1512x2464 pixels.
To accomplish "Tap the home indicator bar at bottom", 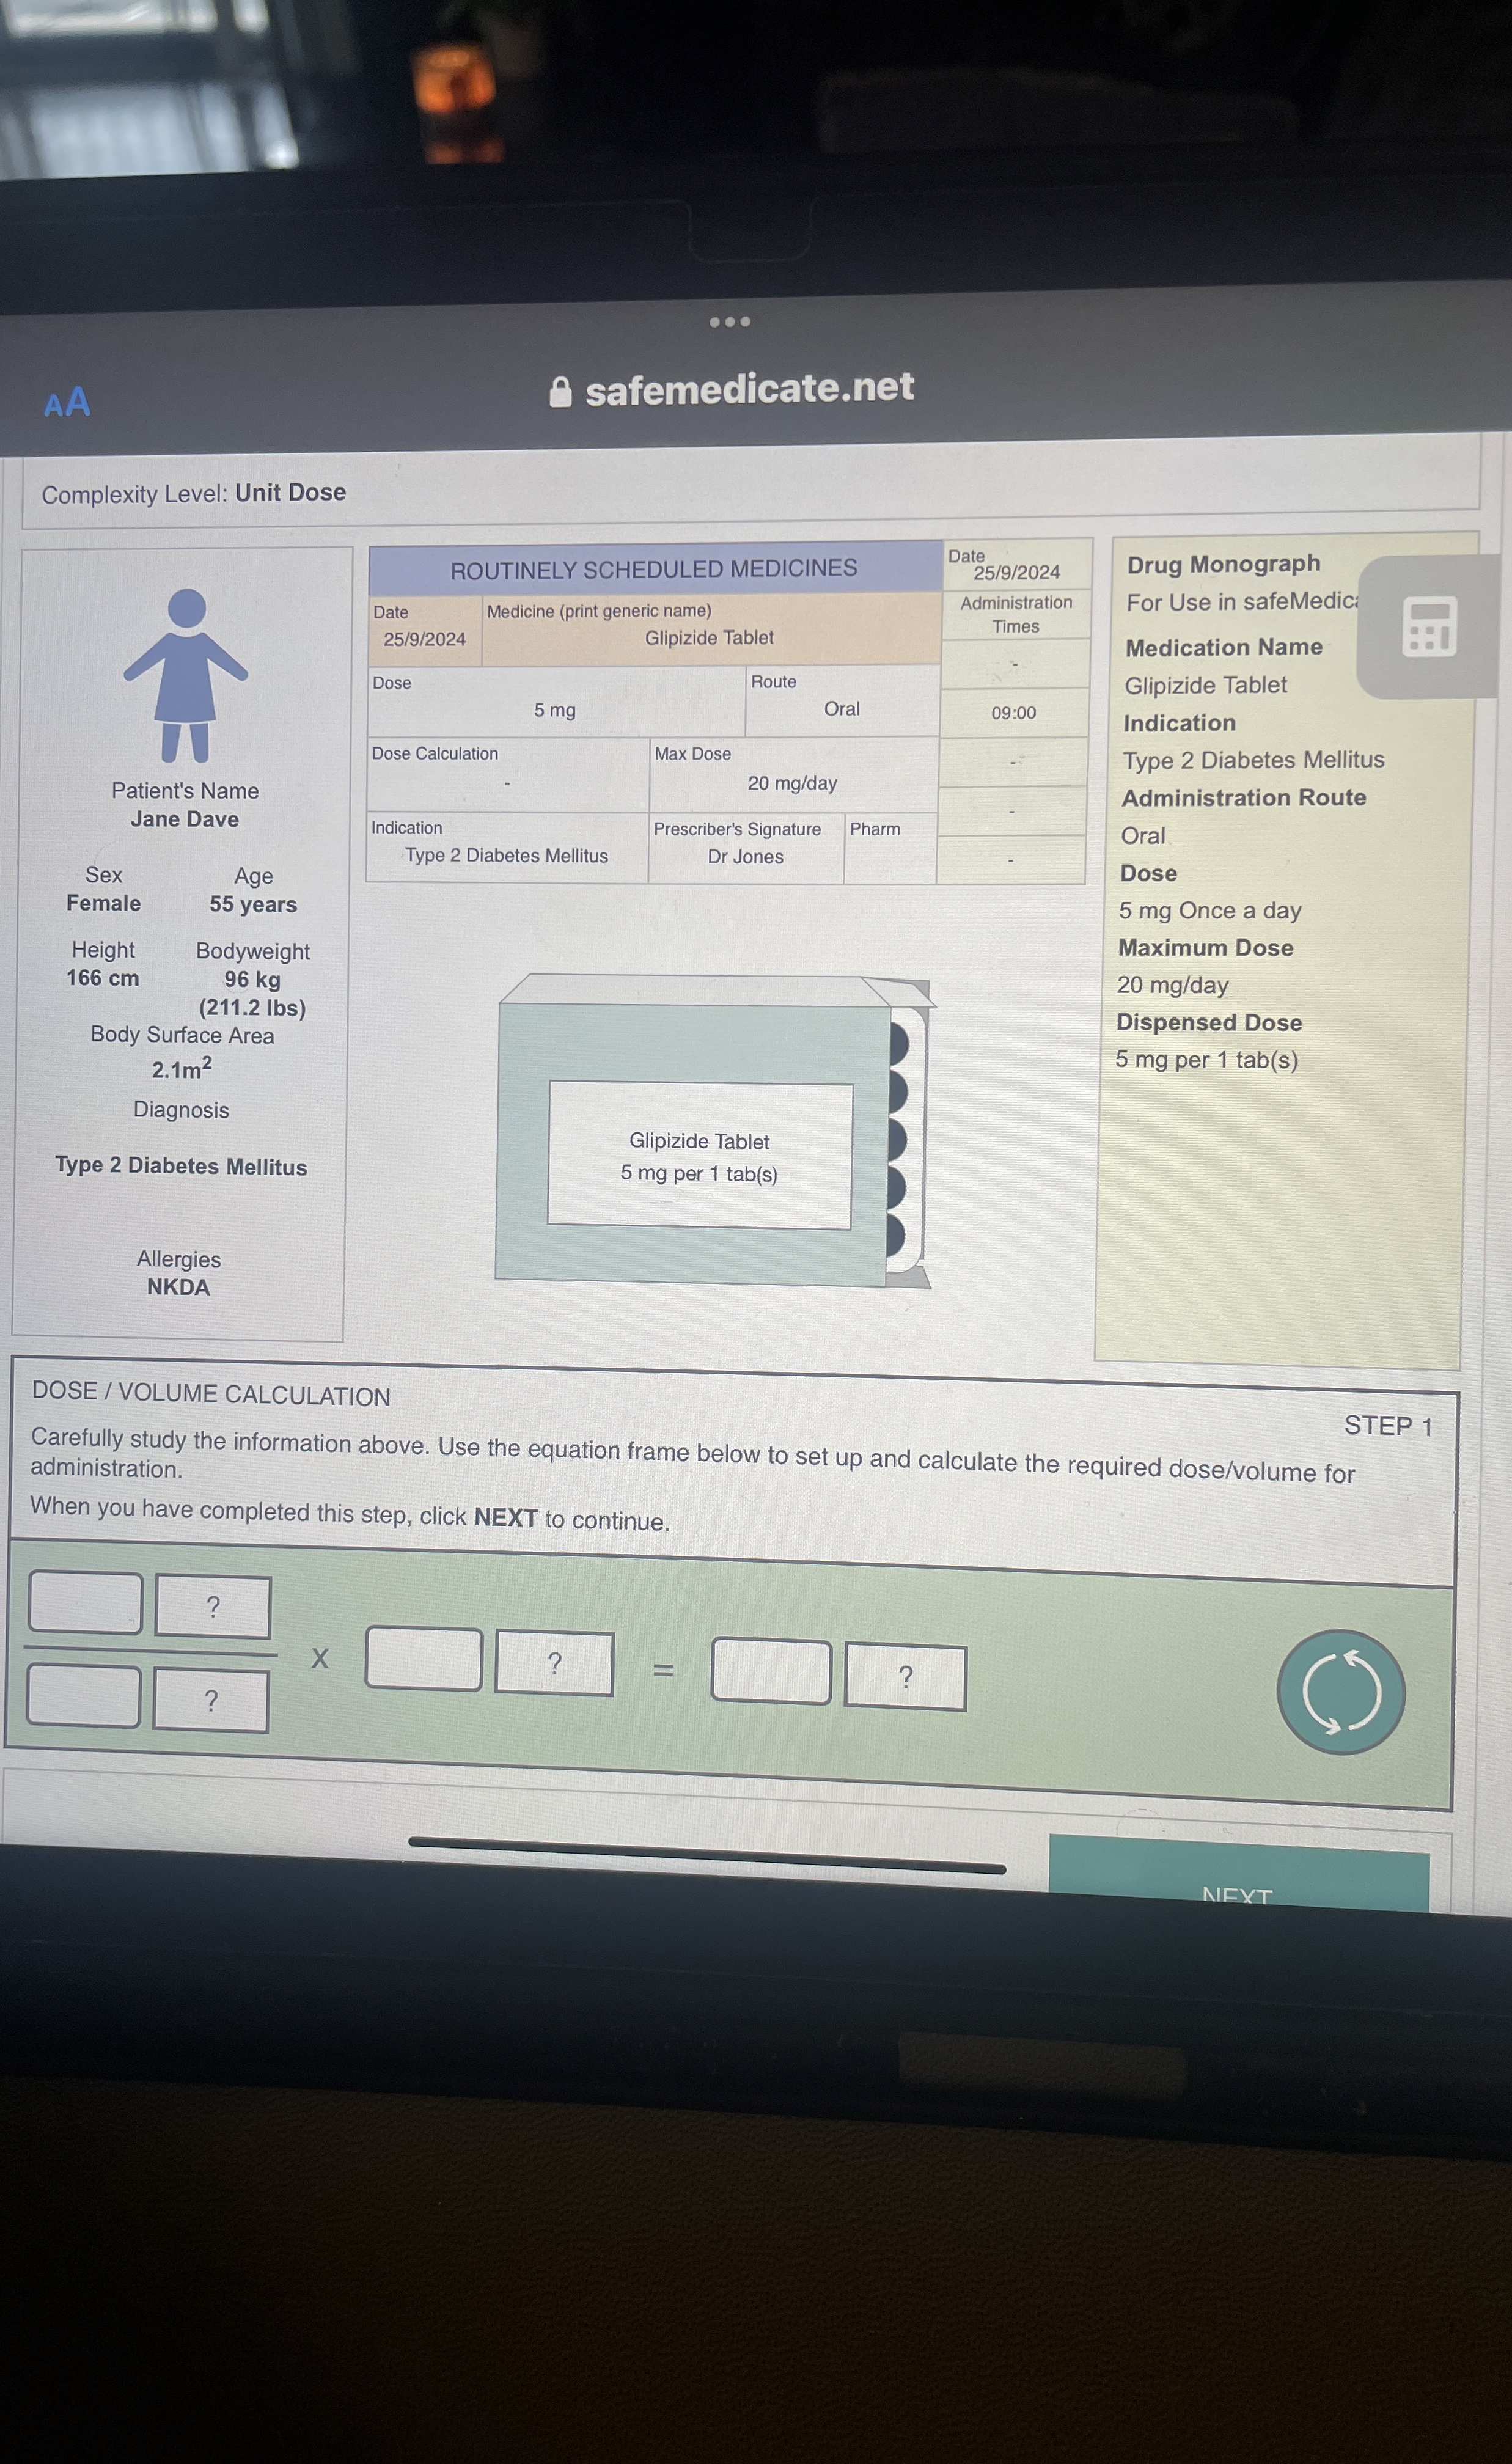I will pyautogui.click(x=706, y=1856).
